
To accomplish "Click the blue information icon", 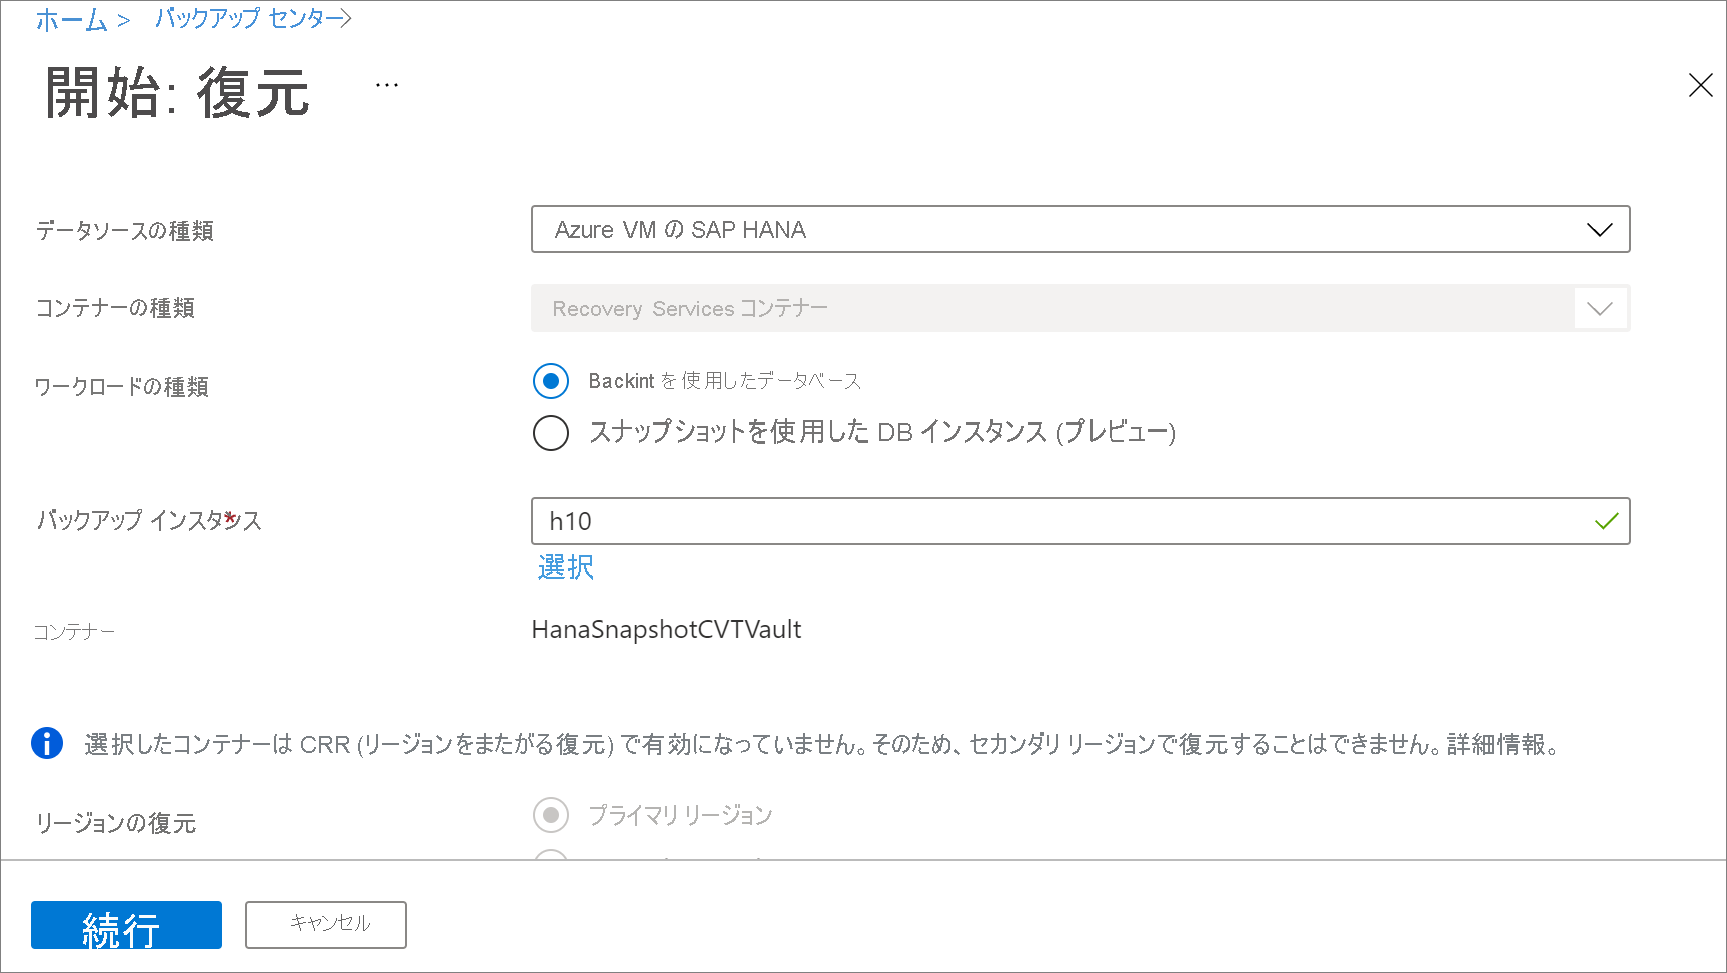I will [x=47, y=744].
